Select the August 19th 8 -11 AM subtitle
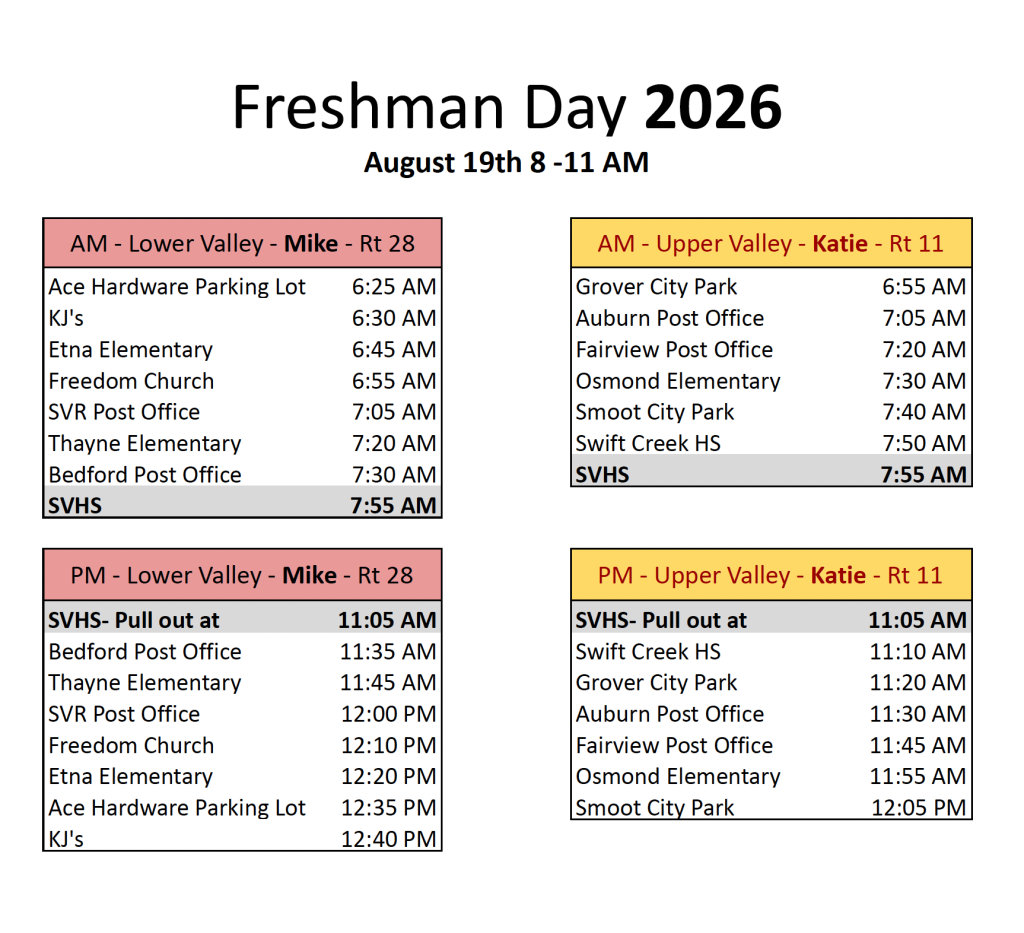The image size is (1024, 933). click(x=506, y=163)
